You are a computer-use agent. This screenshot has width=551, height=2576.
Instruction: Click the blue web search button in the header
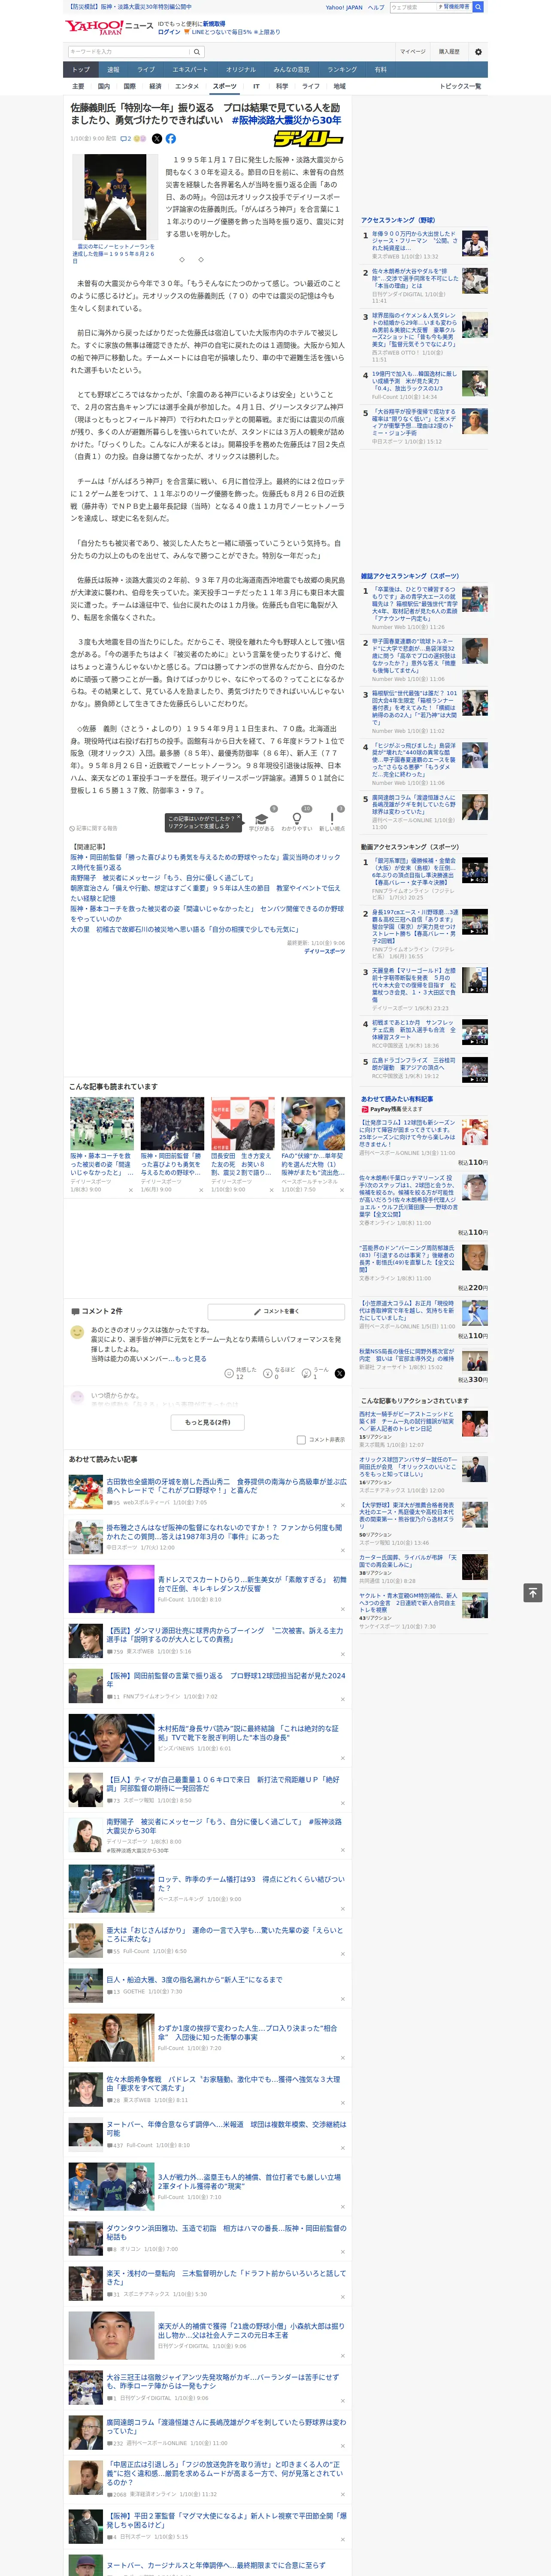click(x=478, y=7)
